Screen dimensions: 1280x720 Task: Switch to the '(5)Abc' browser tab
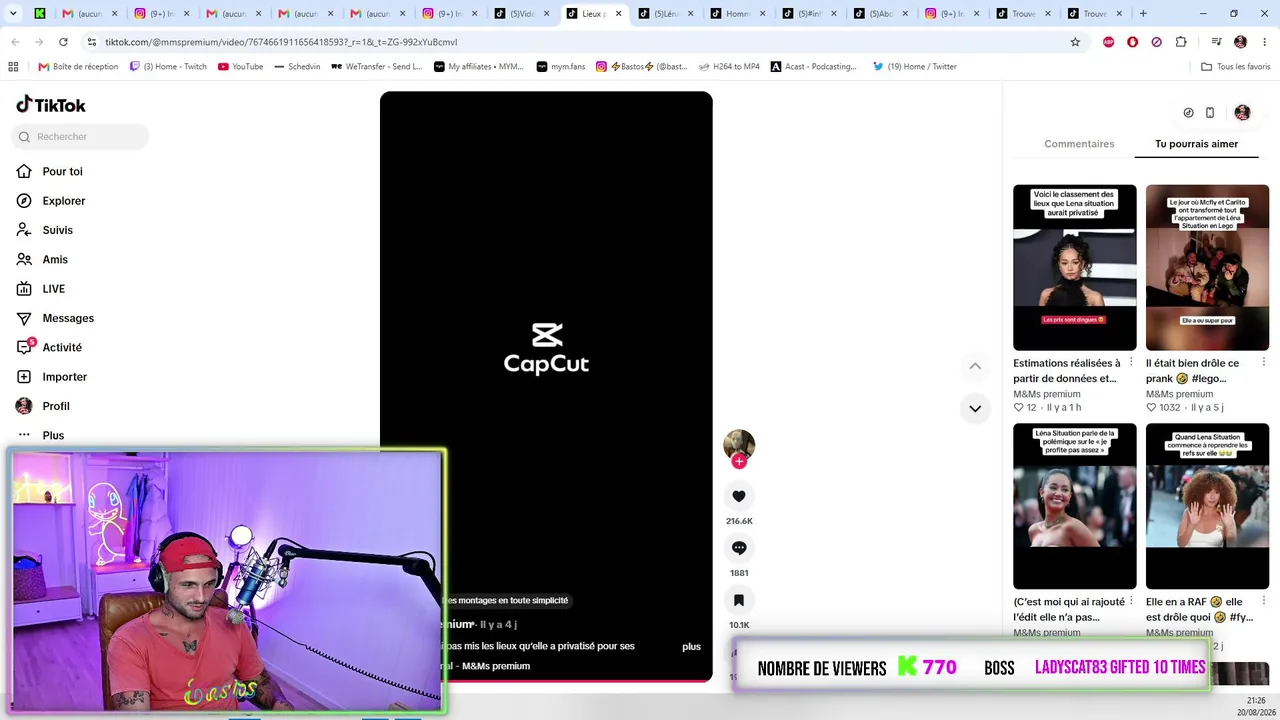(882, 14)
